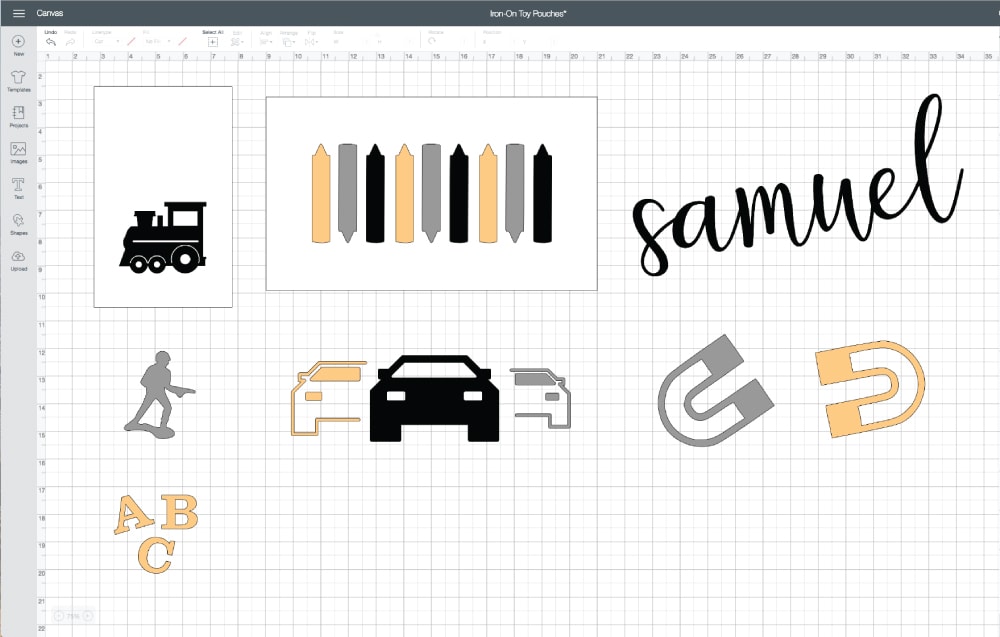Open the Arrange dropdown
Screen dimensions: 1000x637
coord(289,42)
